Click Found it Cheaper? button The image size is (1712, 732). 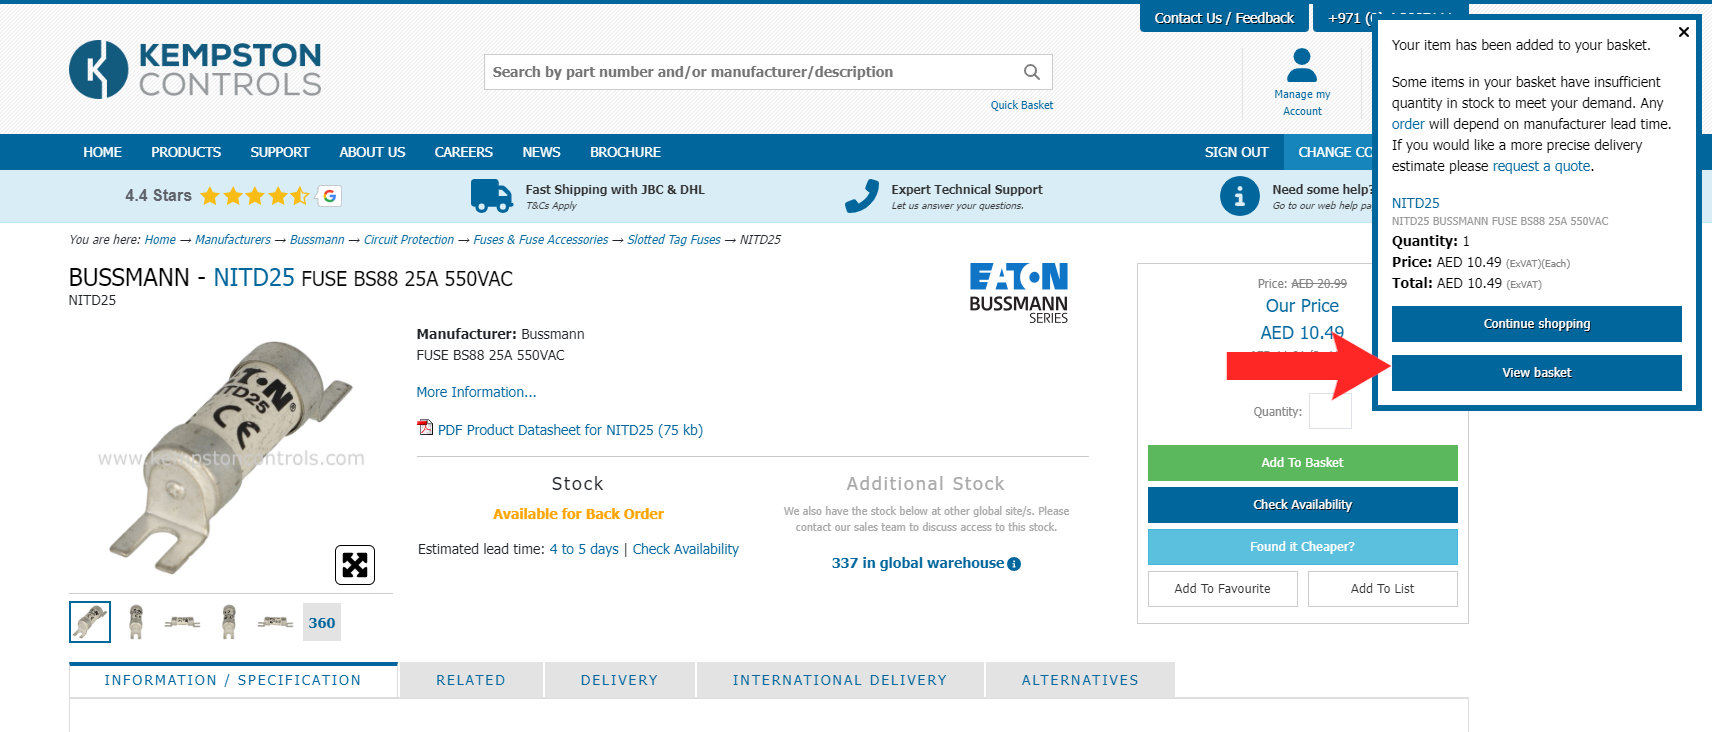click(x=1302, y=547)
